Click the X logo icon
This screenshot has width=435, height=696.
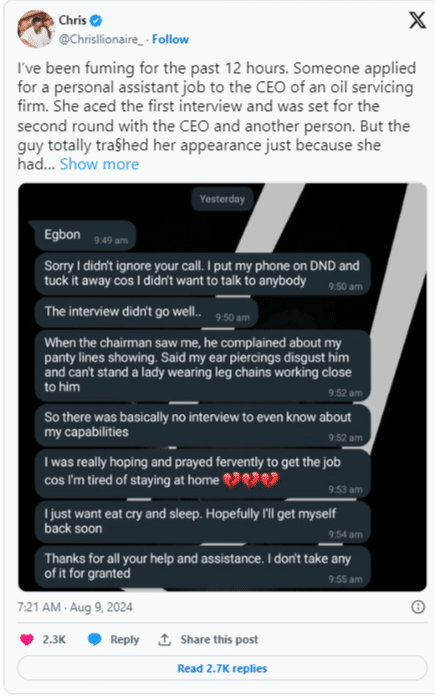(x=417, y=20)
